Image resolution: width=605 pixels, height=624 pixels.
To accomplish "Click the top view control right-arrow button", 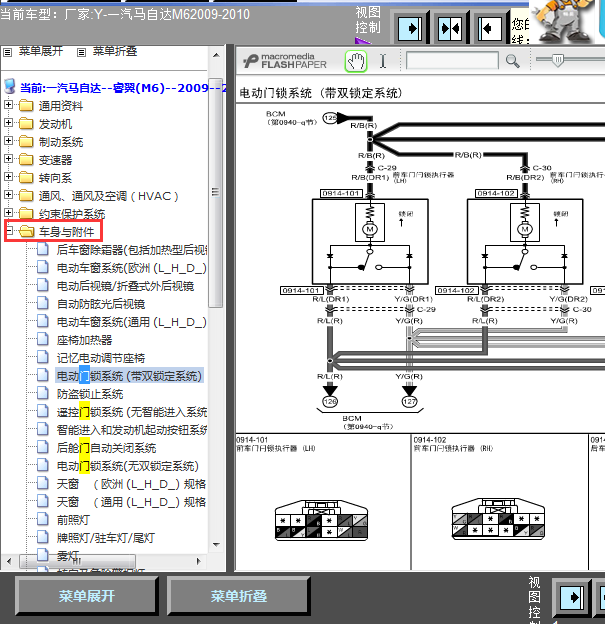I will 410,29.
